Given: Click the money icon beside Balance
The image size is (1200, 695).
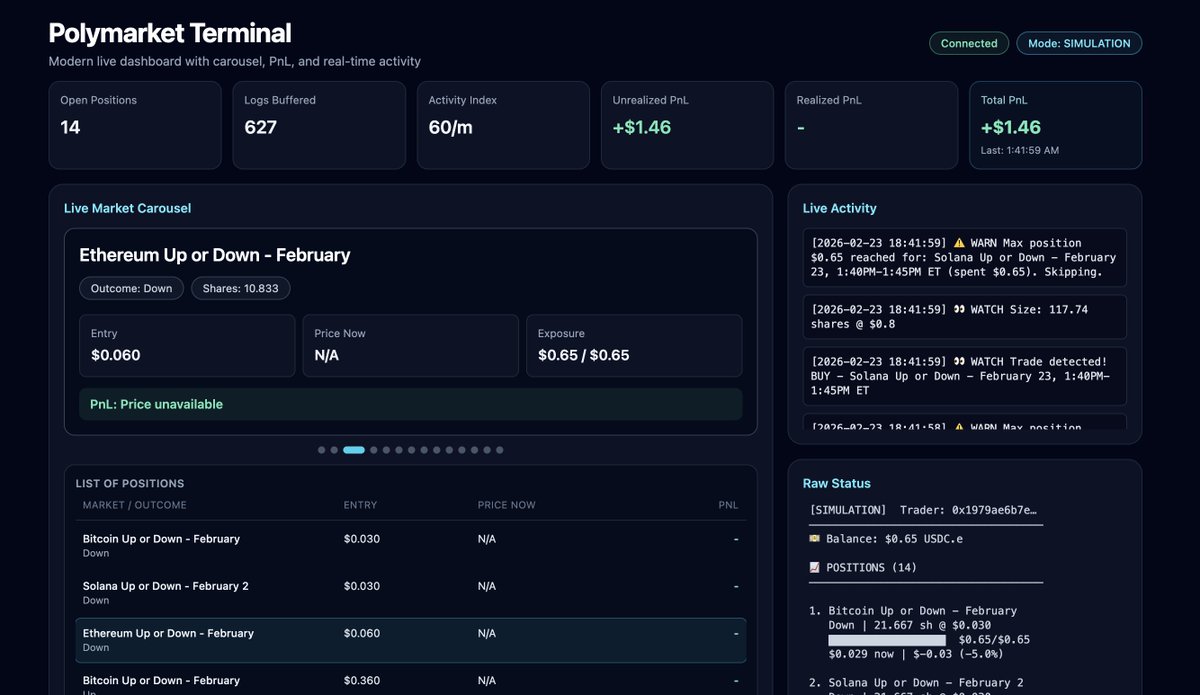Looking at the screenshot, I should coord(815,538).
